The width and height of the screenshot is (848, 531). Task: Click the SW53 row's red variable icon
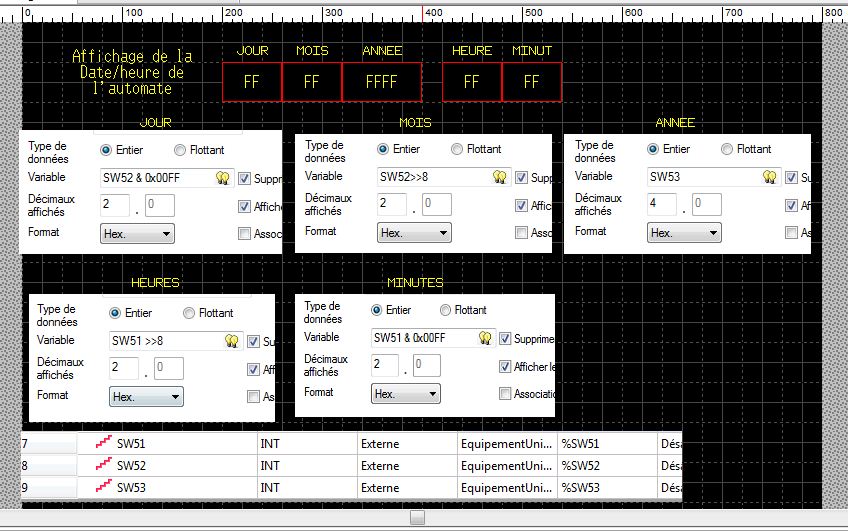[103, 488]
